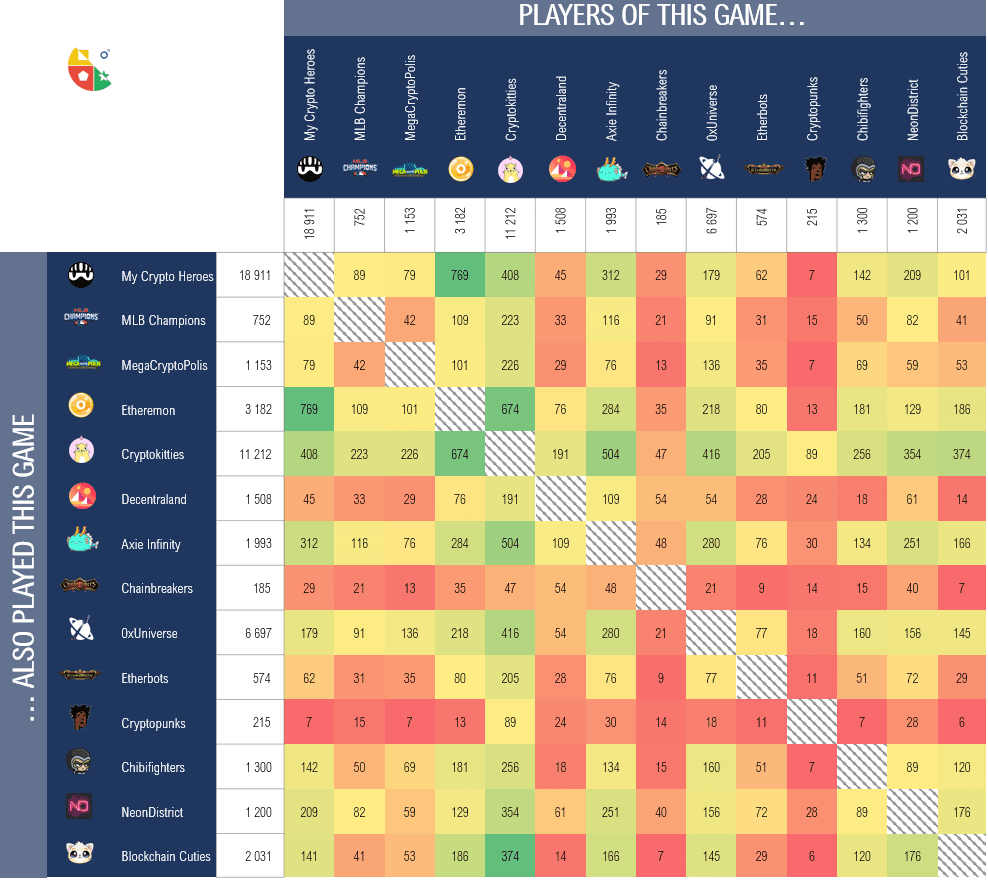Select the Chainbreakers row label
This screenshot has width=988, height=880.
(x=157, y=588)
